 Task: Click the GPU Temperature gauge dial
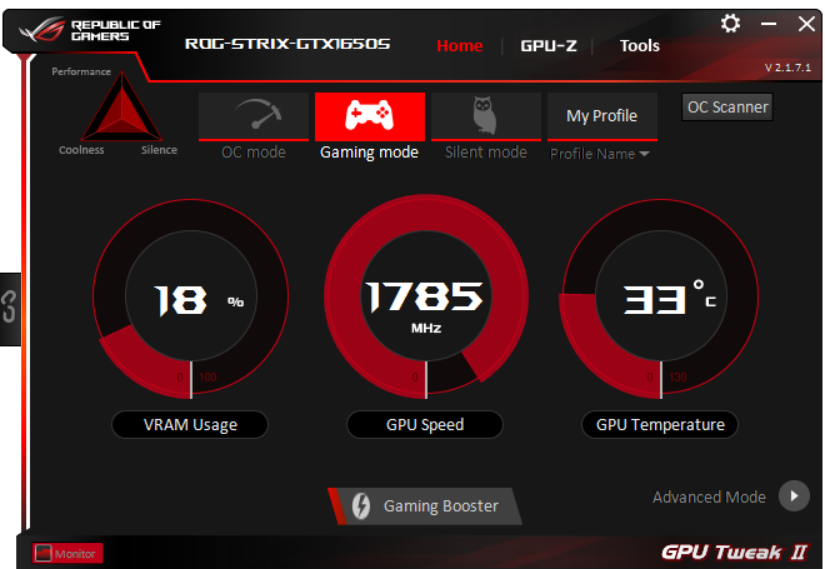(x=661, y=297)
